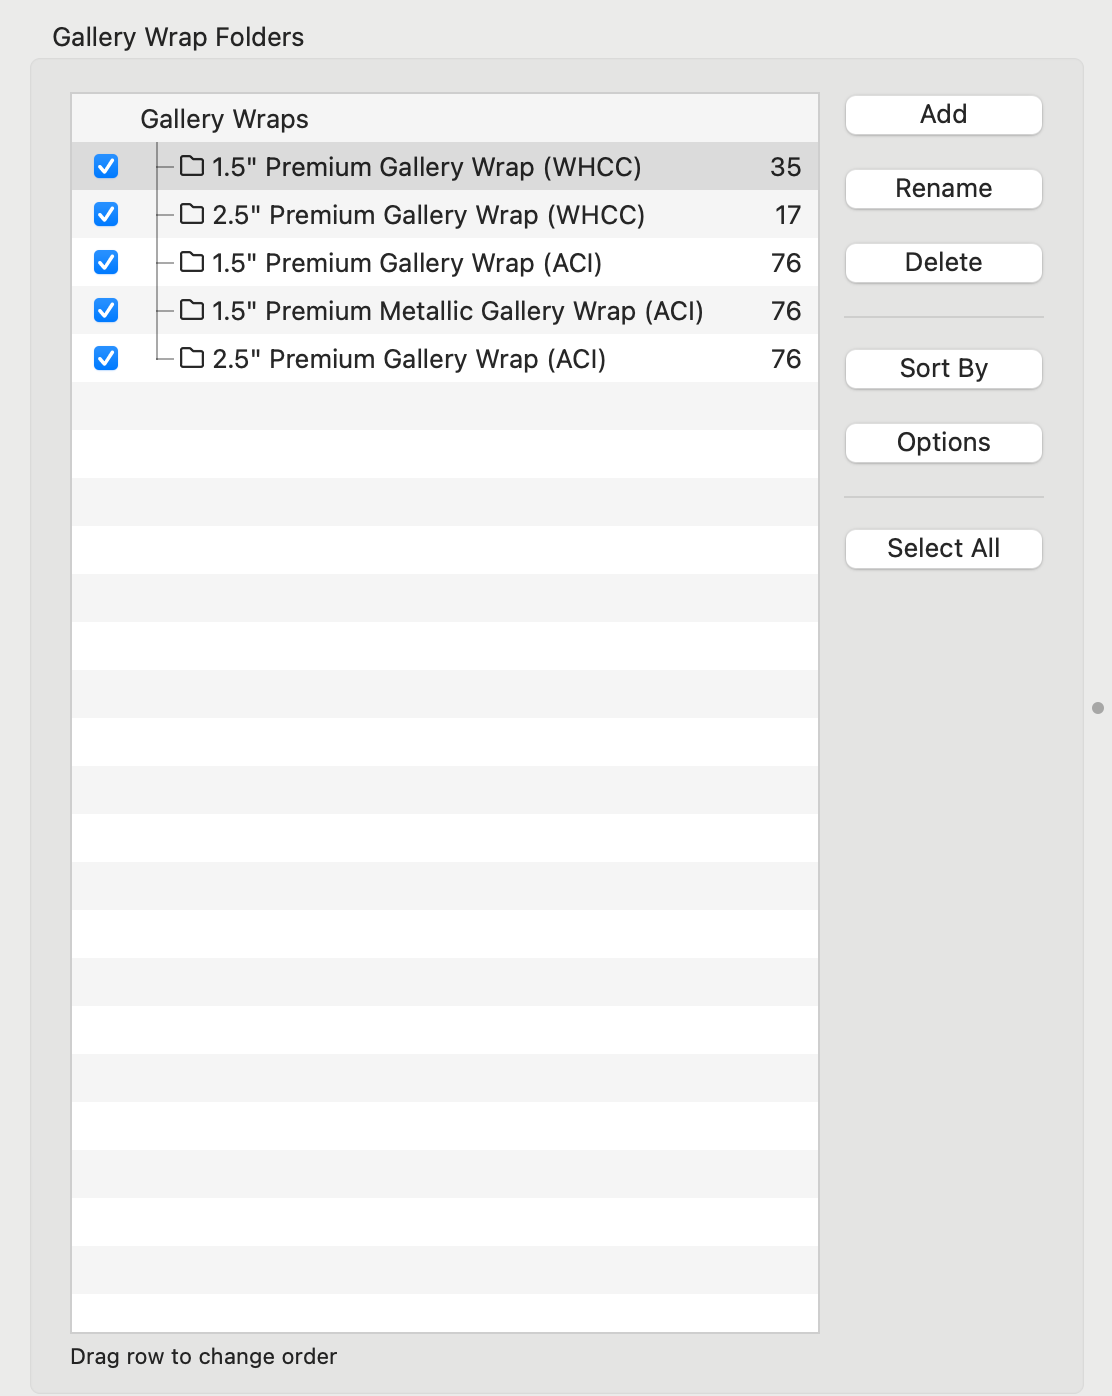Disable the 1.5" Premium Metallic Gallery Wrap checkbox
The height and width of the screenshot is (1396, 1112).
coord(106,310)
